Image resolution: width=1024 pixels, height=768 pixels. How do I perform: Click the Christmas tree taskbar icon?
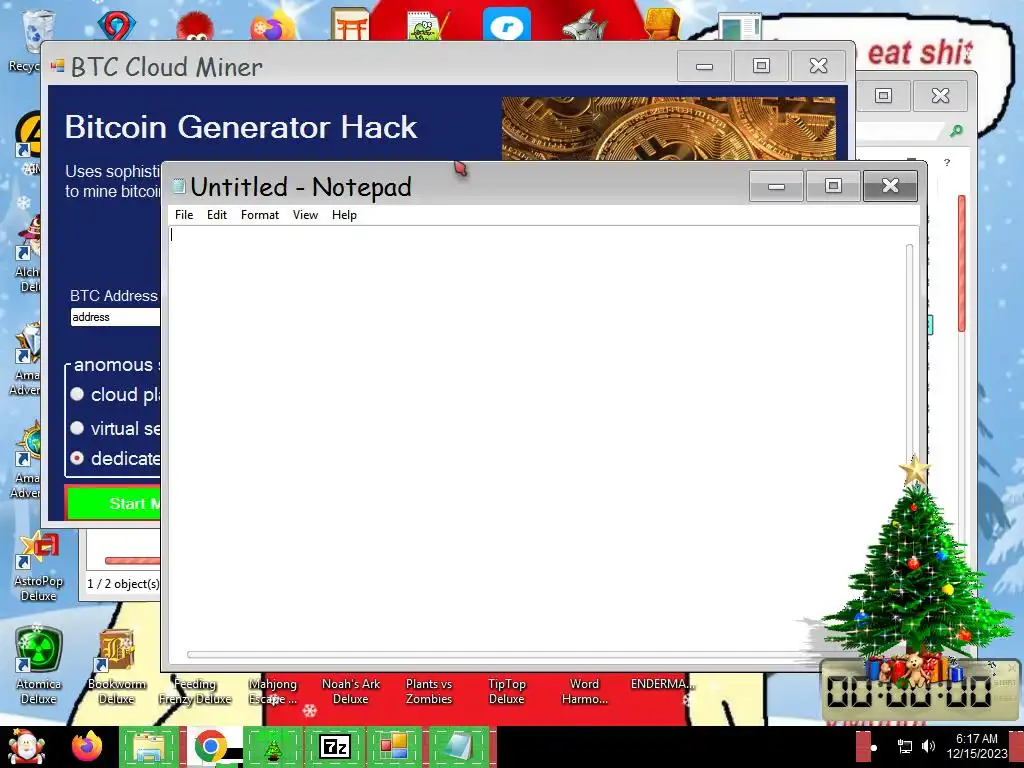click(273, 747)
